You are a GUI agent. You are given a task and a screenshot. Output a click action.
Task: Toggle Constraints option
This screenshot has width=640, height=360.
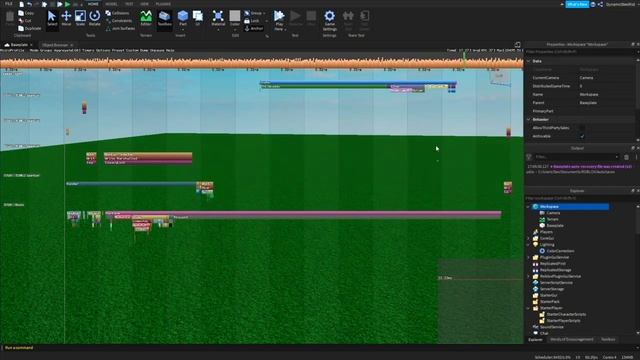pos(119,20)
